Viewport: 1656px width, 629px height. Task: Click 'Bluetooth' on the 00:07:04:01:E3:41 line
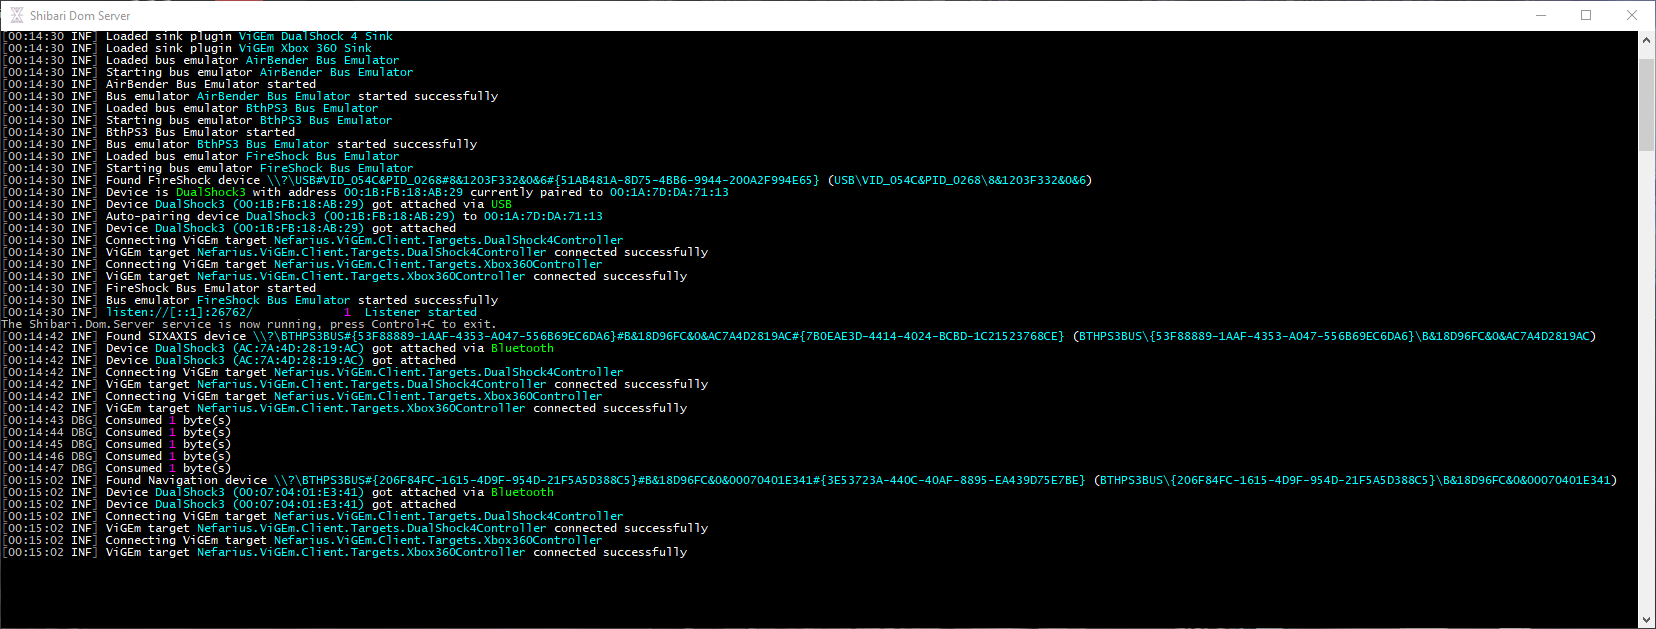point(522,492)
